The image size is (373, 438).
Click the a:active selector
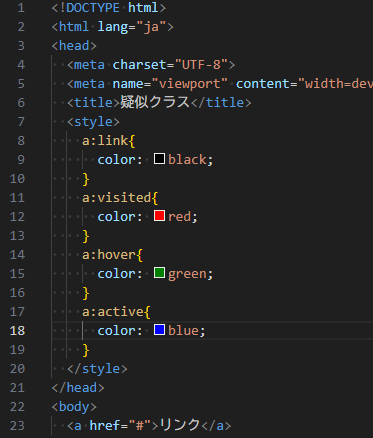pos(113,312)
